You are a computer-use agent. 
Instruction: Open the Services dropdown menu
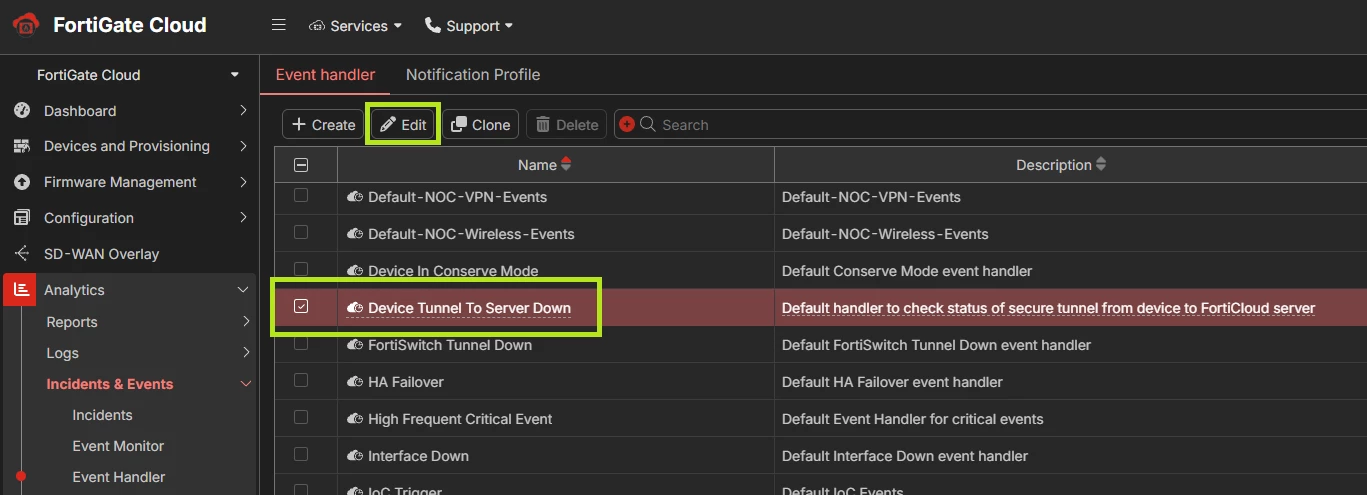click(355, 26)
